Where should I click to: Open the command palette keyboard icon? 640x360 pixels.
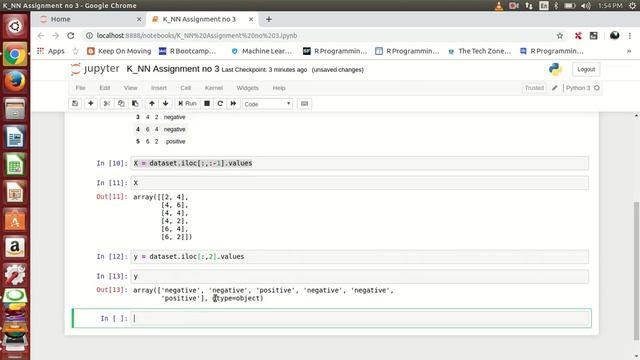coord(304,104)
